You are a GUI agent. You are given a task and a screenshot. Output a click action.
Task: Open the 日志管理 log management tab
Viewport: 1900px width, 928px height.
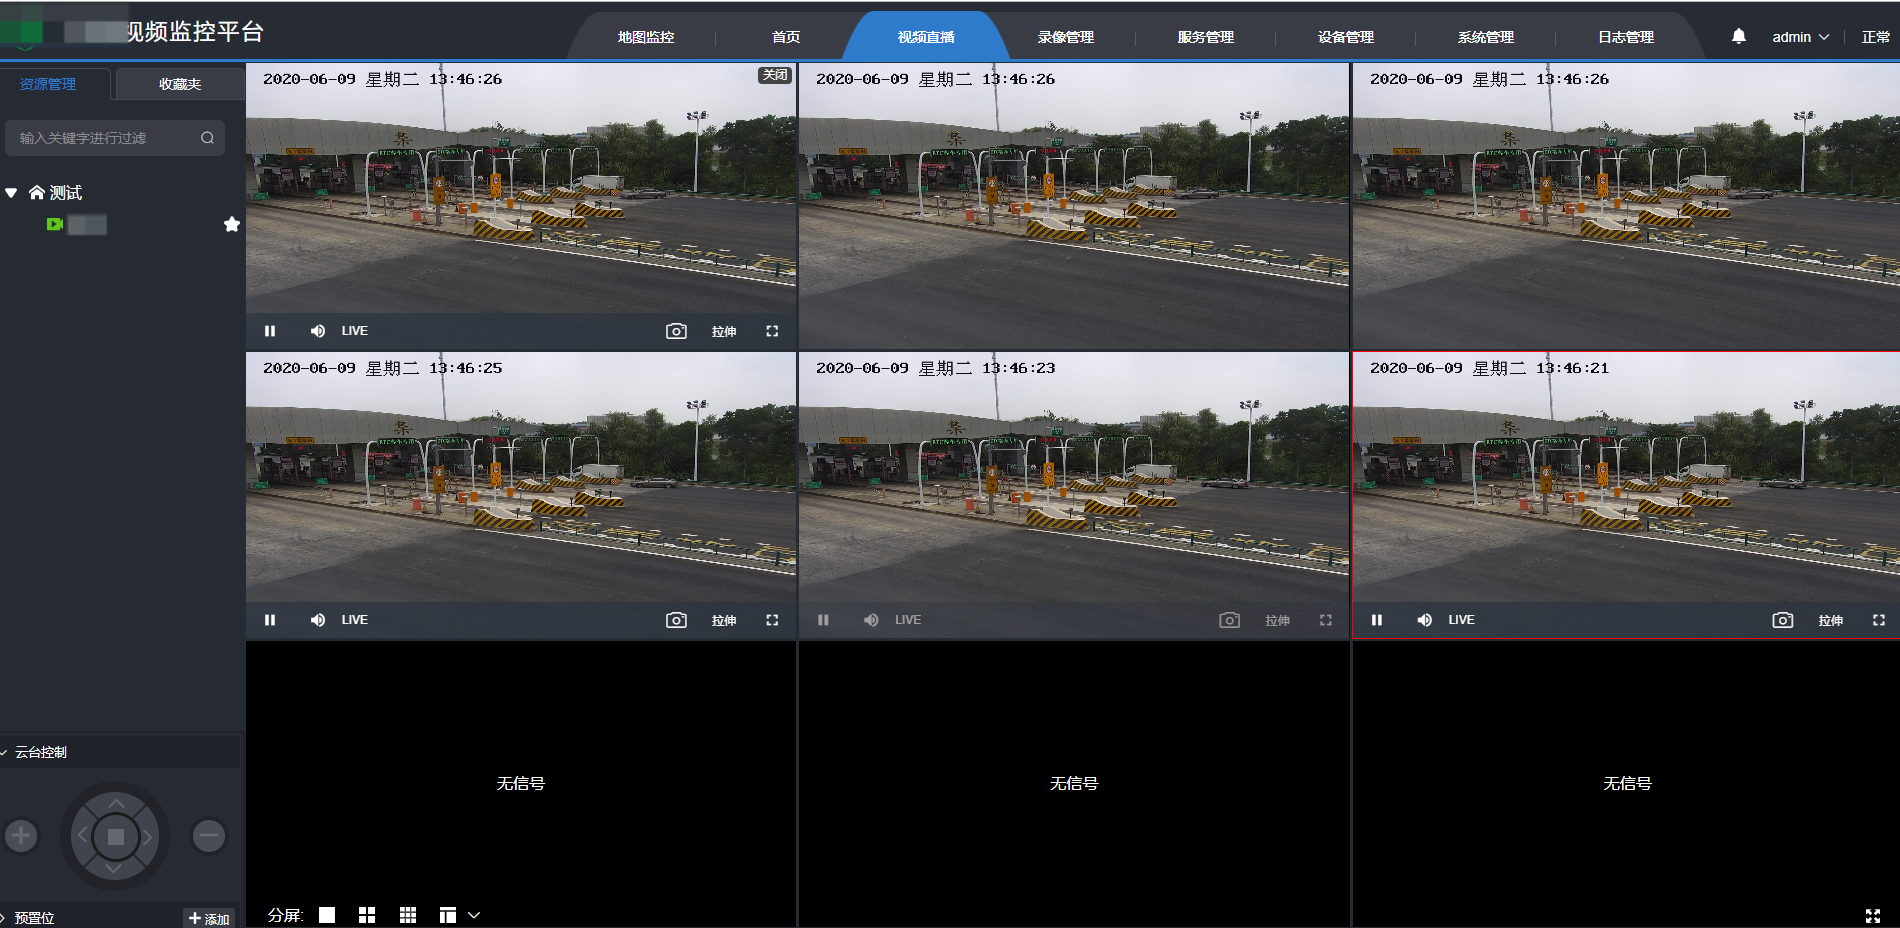[1626, 37]
